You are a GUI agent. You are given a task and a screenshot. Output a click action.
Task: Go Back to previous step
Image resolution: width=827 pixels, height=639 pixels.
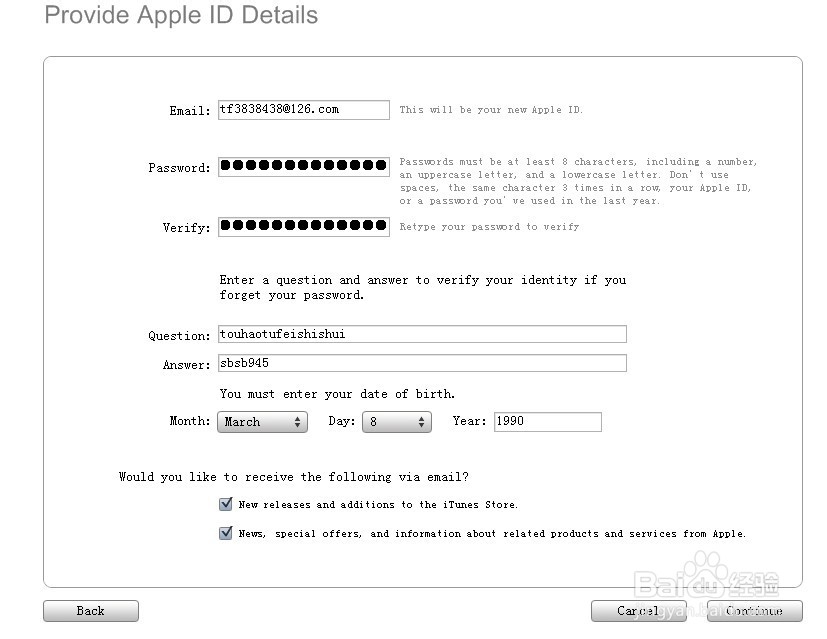91,611
